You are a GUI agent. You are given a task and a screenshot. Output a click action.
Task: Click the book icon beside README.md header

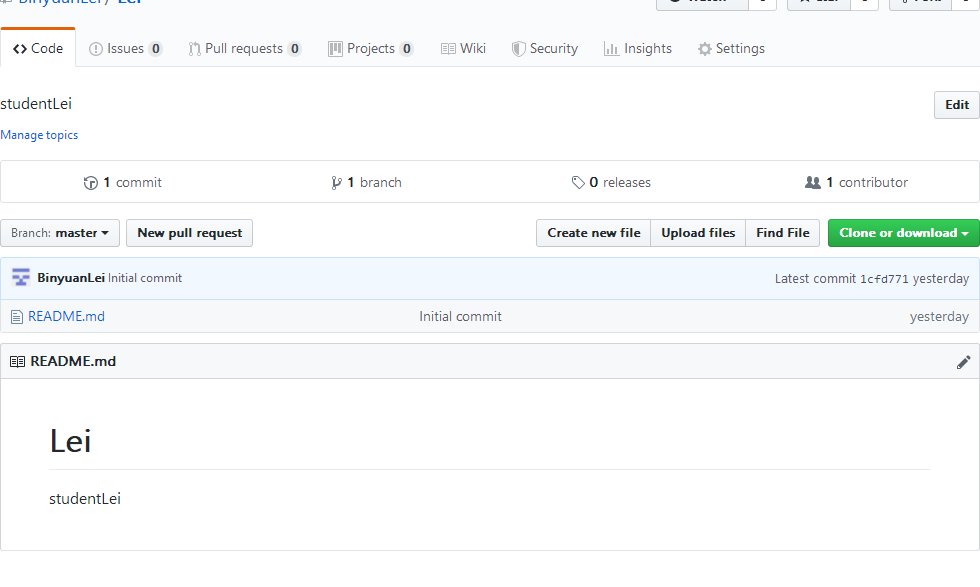click(x=18, y=361)
